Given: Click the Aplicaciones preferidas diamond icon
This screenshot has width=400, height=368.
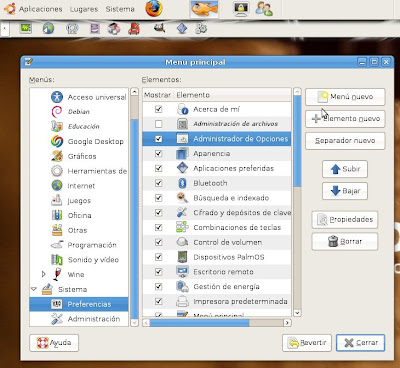Looking at the screenshot, I should click(x=182, y=168).
